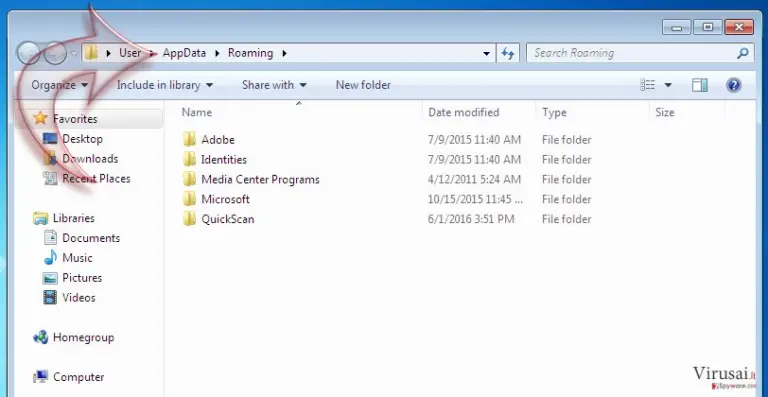Click the refresh address bar icon
768x397 pixels.
pos(508,53)
